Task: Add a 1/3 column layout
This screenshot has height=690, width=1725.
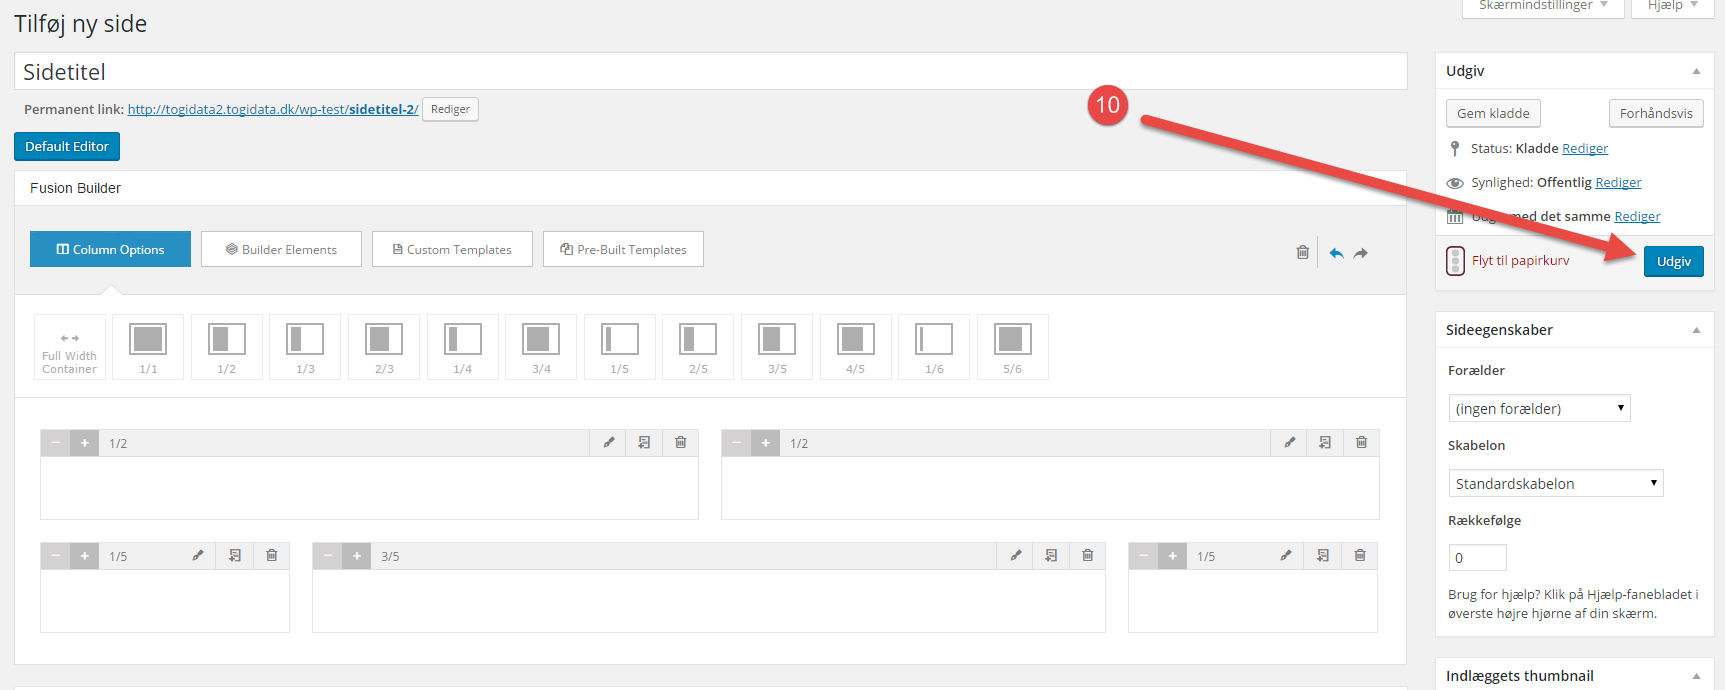Action: [x=305, y=347]
